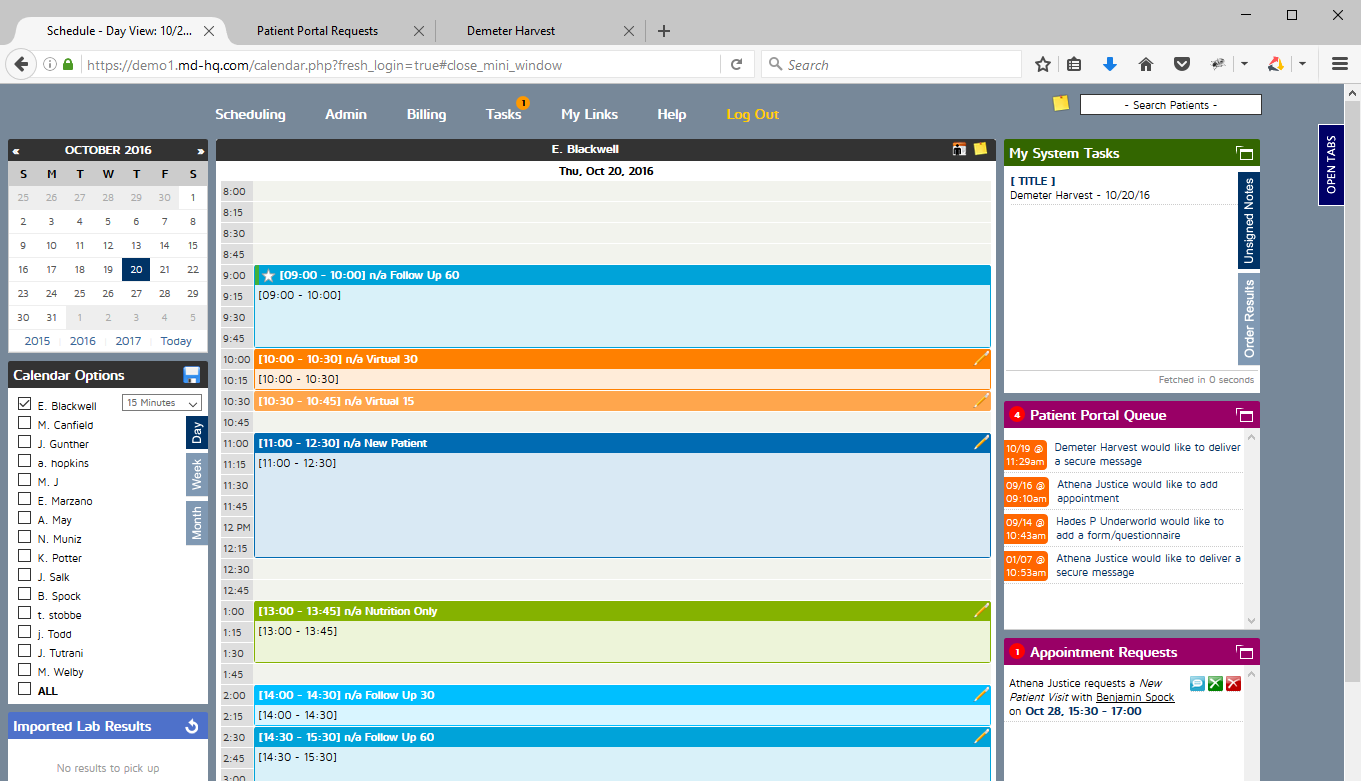The height and width of the screenshot is (781, 1361).
Task: Open the sticky note icon beside E. Blackwell header
Action: tap(978, 148)
